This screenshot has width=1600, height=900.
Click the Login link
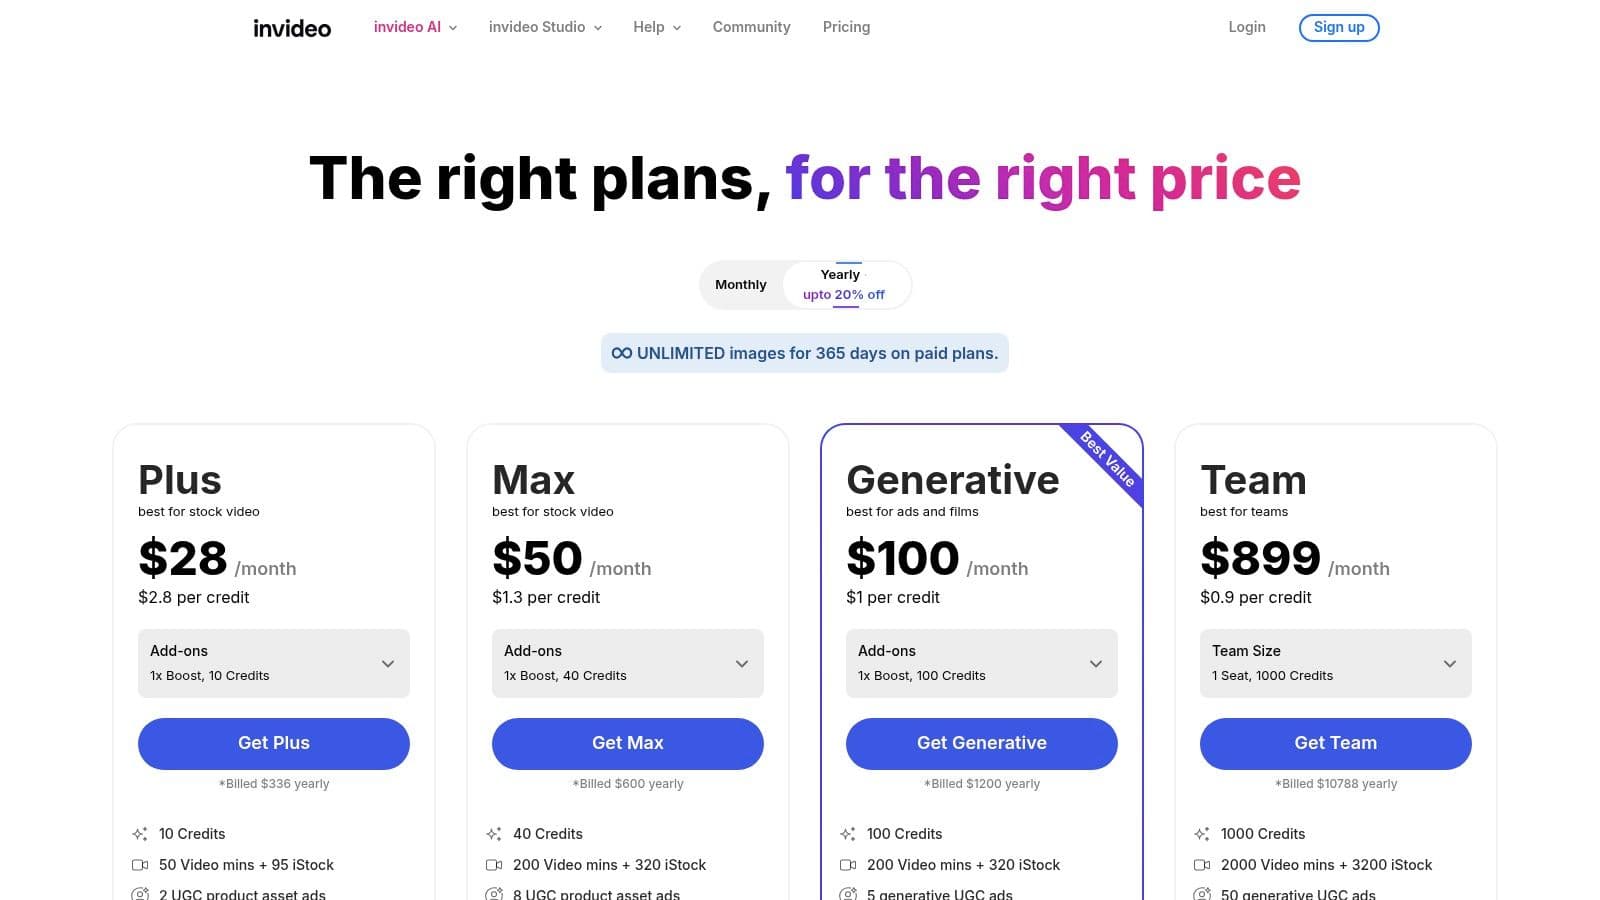(1246, 27)
